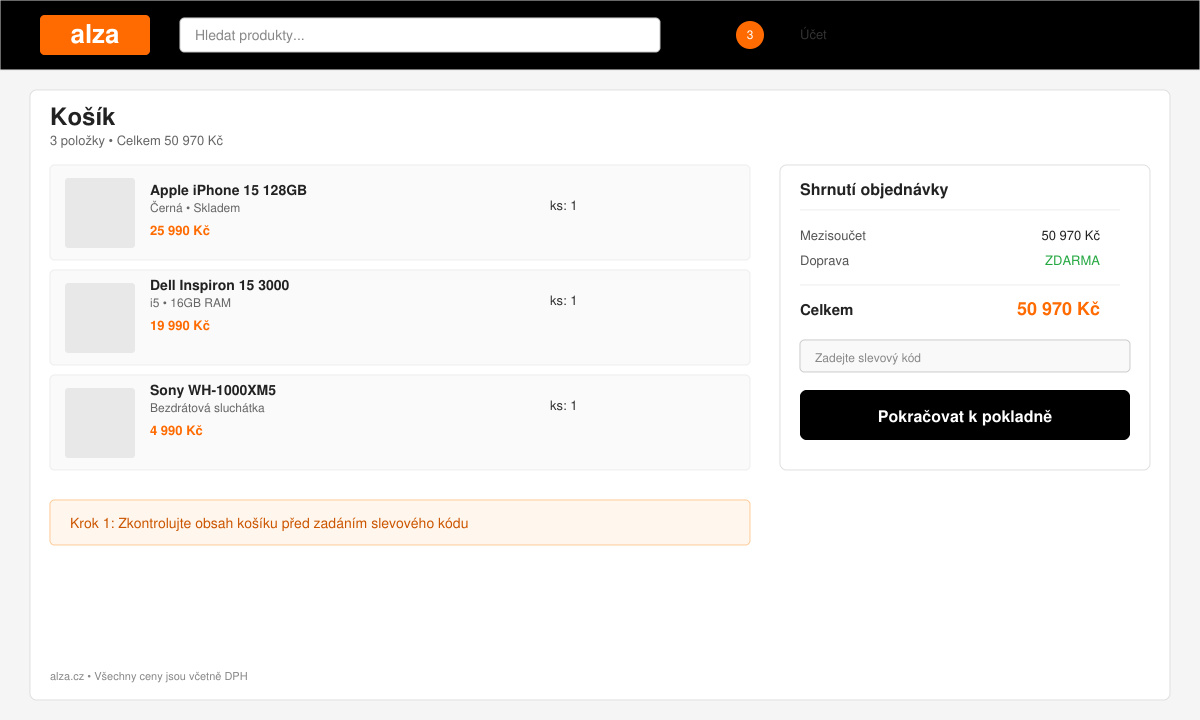Open the Účet account link
Image resolution: width=1200 pixels, height=720 pixels.
pyautogui.click(x=813, y=35)
